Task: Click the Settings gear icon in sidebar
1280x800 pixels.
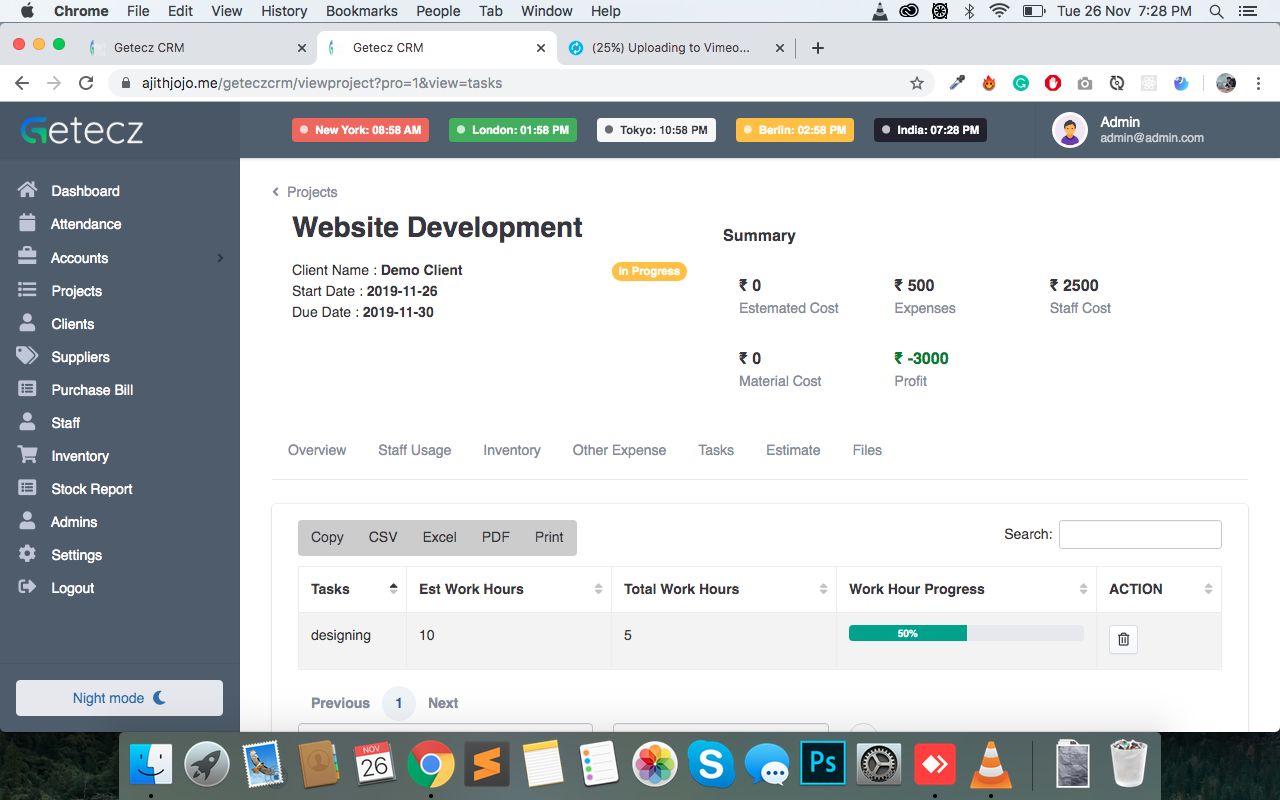Action: 28,555
